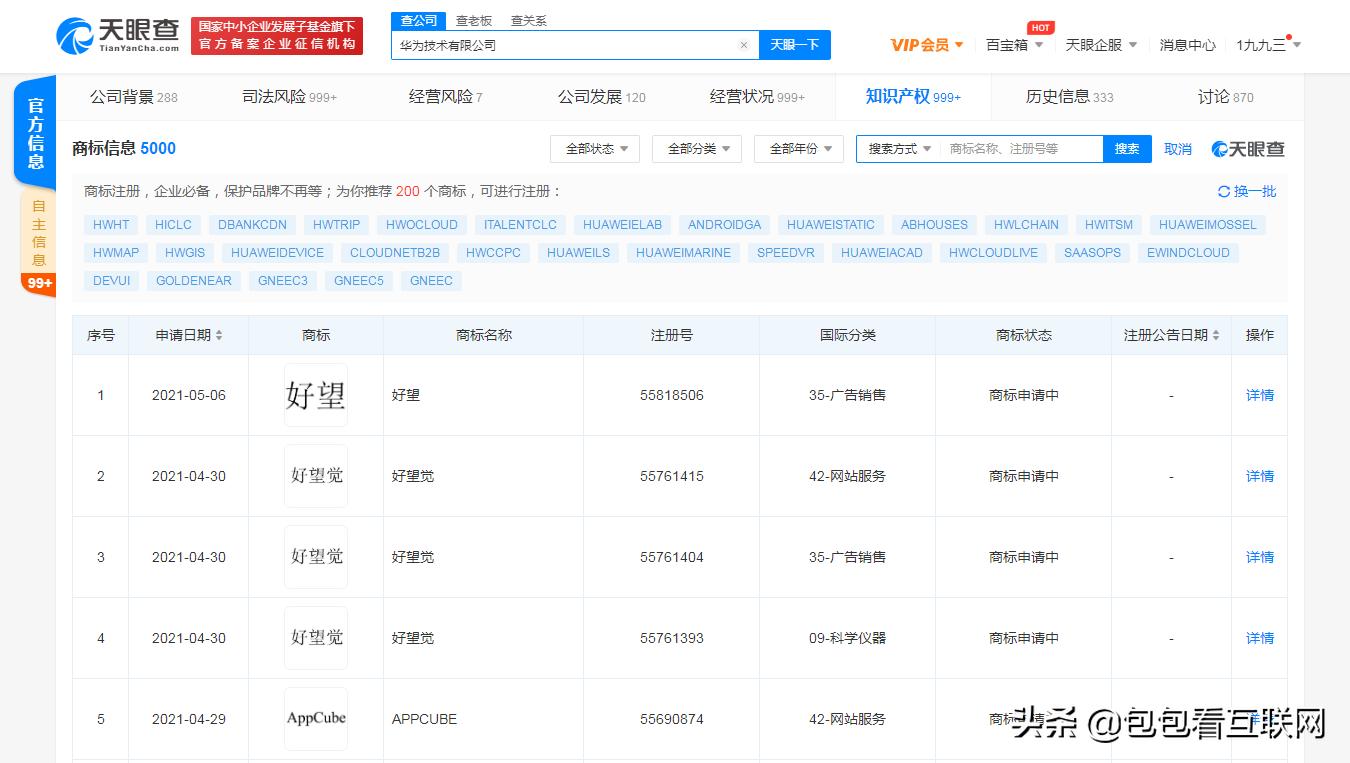Click the 百宝箱 toolbox with HOT badge
Screen dimensions: 1350x763
tap(1009, 44)
